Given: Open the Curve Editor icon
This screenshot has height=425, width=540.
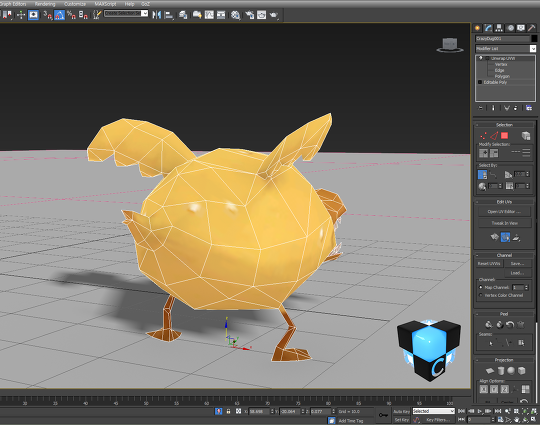Looking at the screenshot, I should click(209, 15).
